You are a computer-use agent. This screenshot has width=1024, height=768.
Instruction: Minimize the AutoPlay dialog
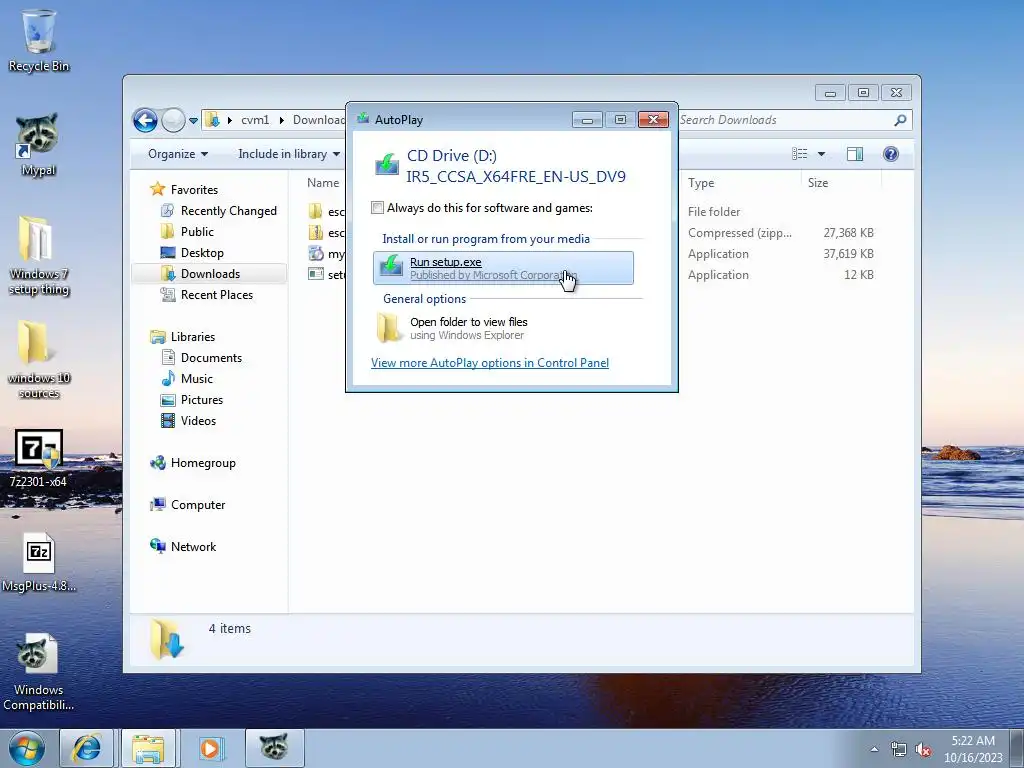(587, 120)
